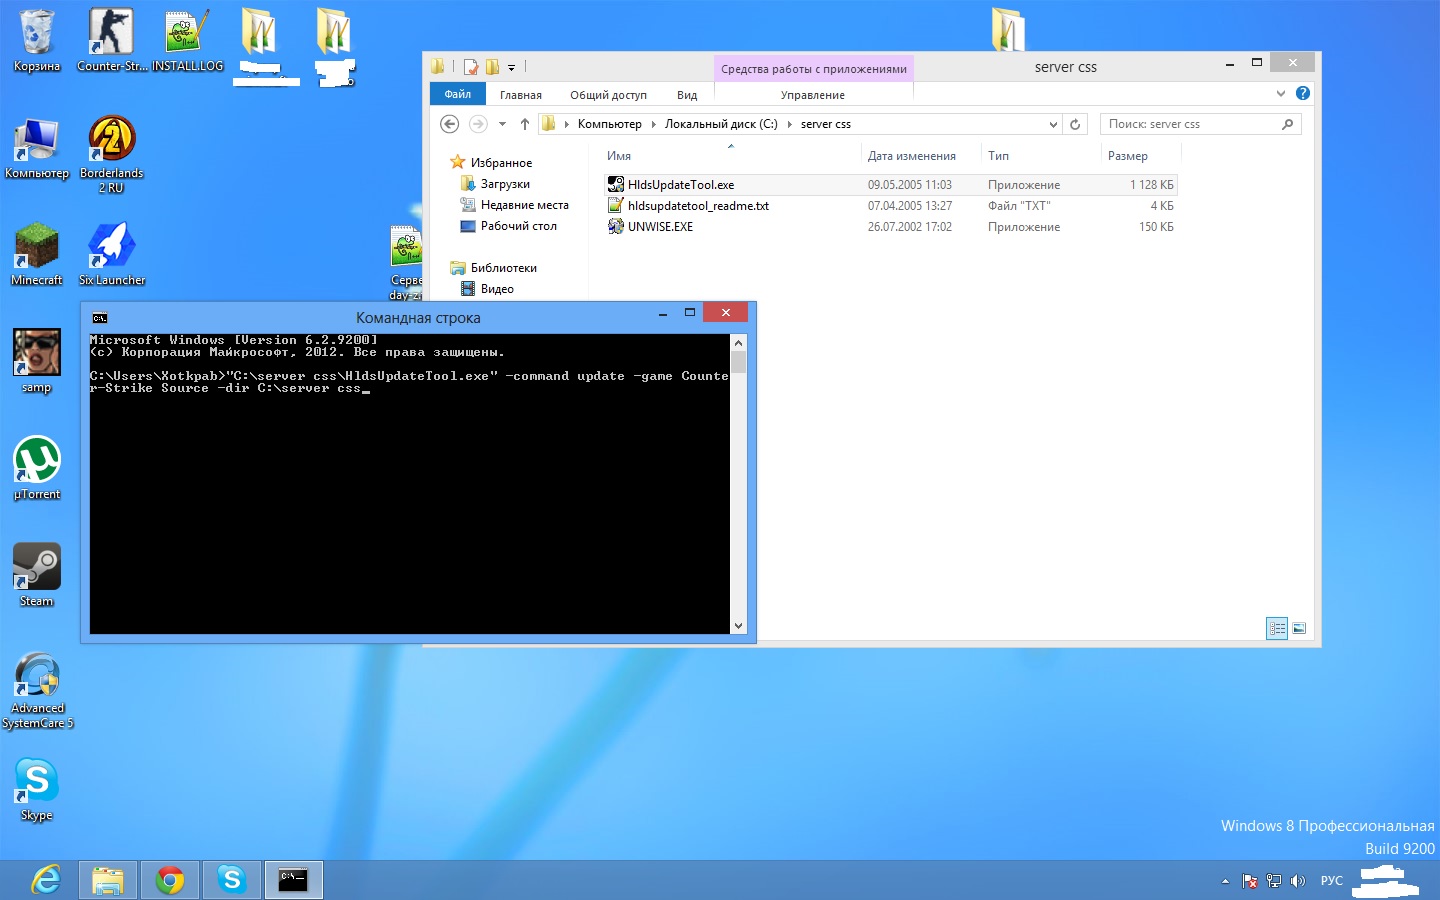
Task: Launch Skype desktop shortcut
Action: pyautogui.click(x=37, y=789)
